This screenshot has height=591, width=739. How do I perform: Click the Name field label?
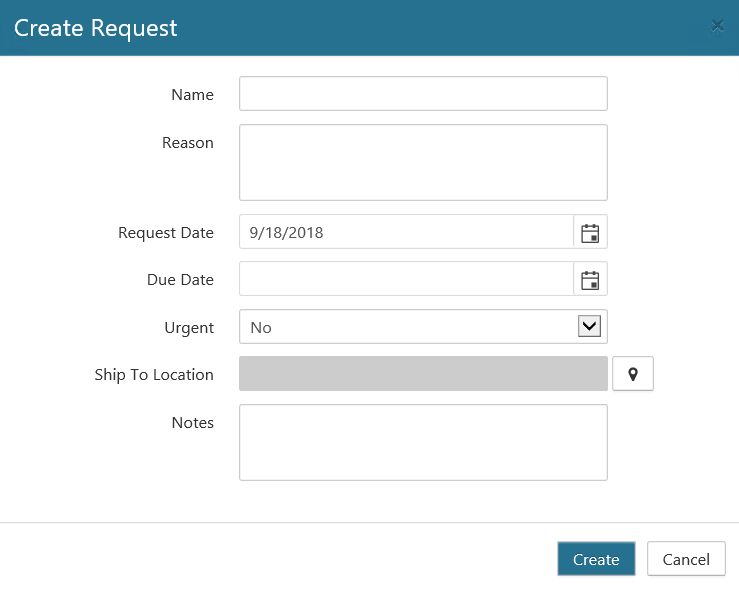pyautogui.click(x=192, y=95)
